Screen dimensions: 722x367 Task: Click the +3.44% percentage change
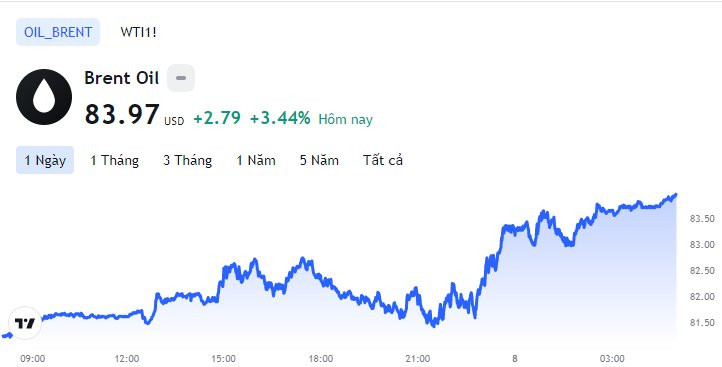coord(280,118)
